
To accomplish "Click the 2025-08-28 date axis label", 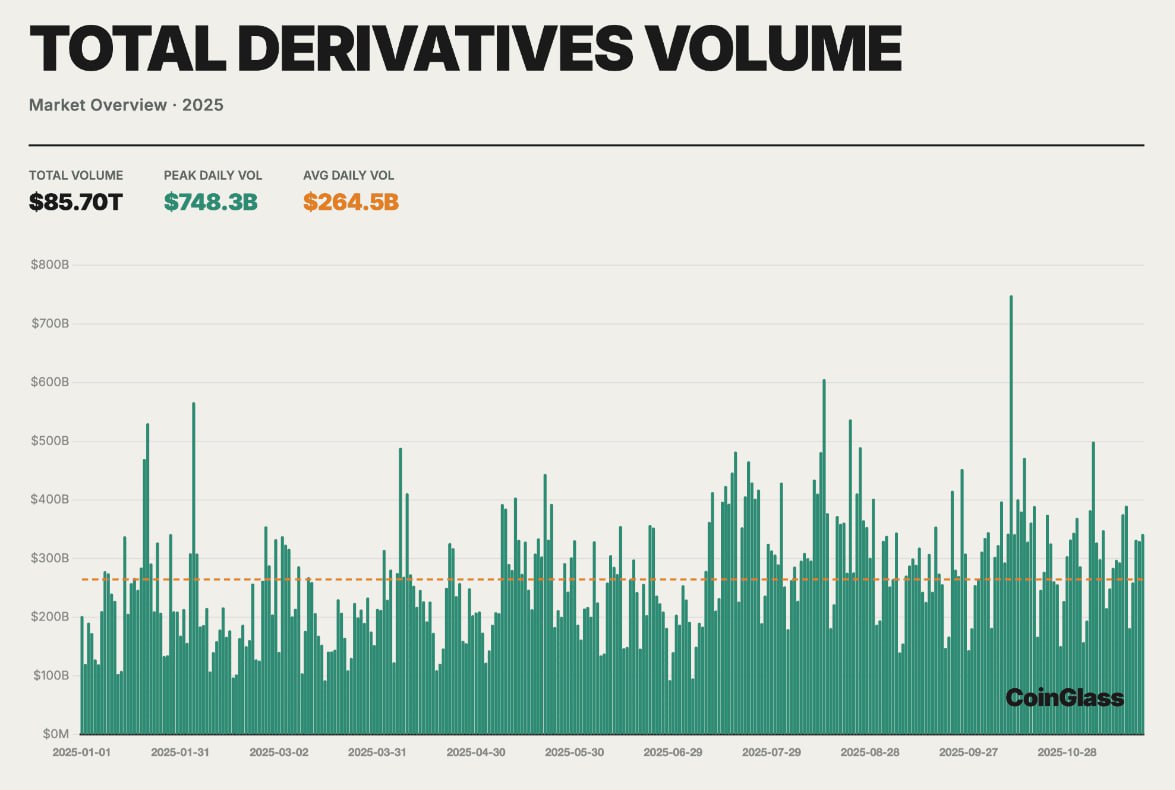I will click(870, 752).
